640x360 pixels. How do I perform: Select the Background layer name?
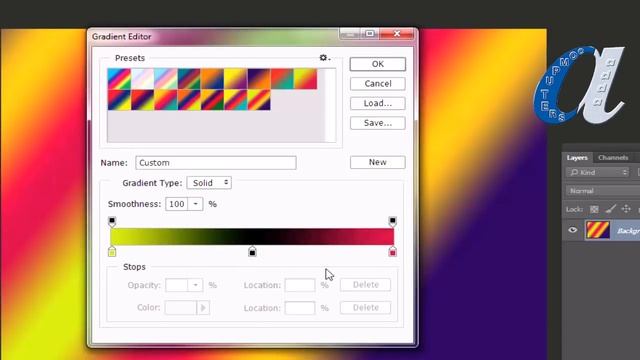628,231
